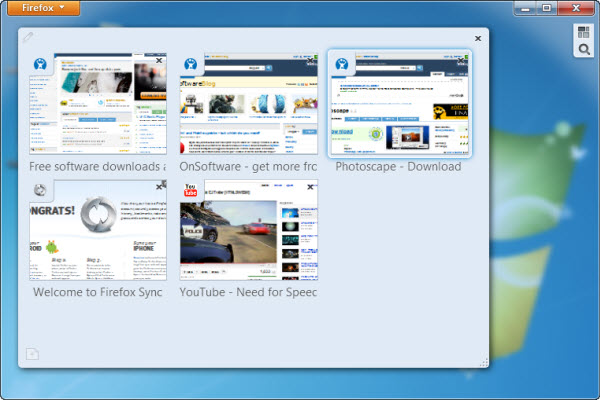This screenshot has width=600, height=400.
Task: Click the pencil icon to name group
Action: 29,38
